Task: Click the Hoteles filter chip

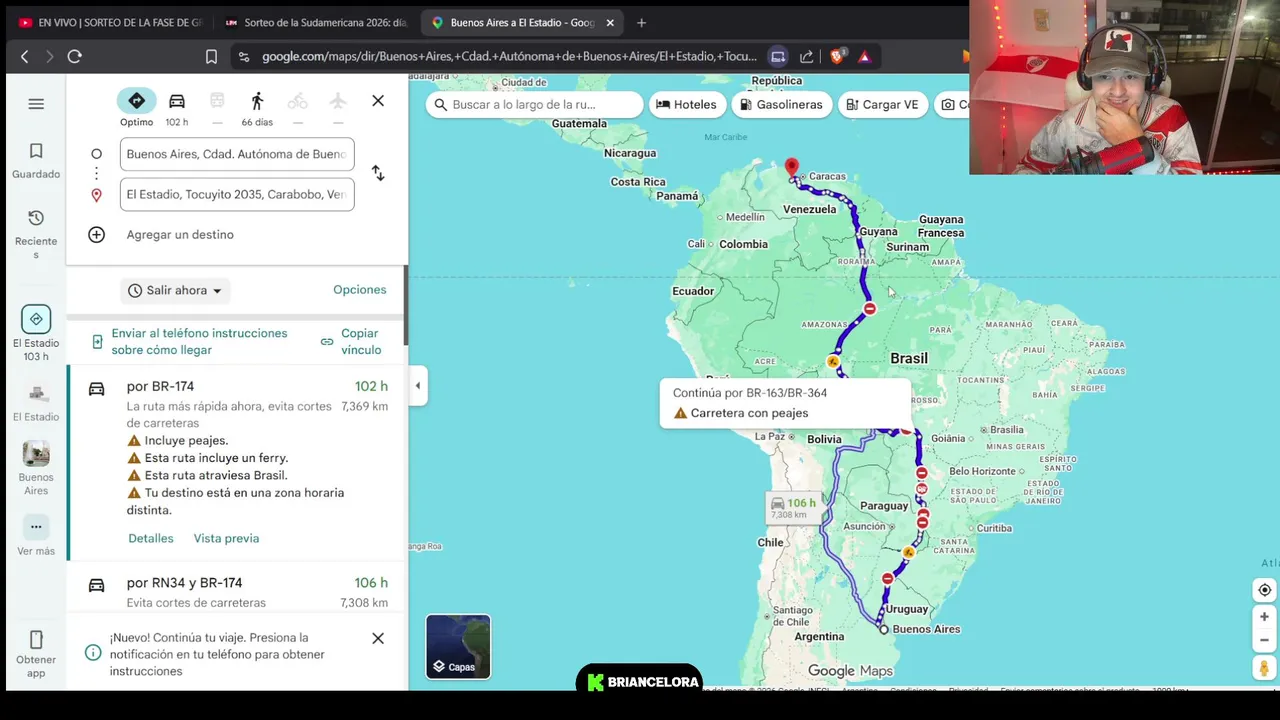Action: (x=687, y=104)
